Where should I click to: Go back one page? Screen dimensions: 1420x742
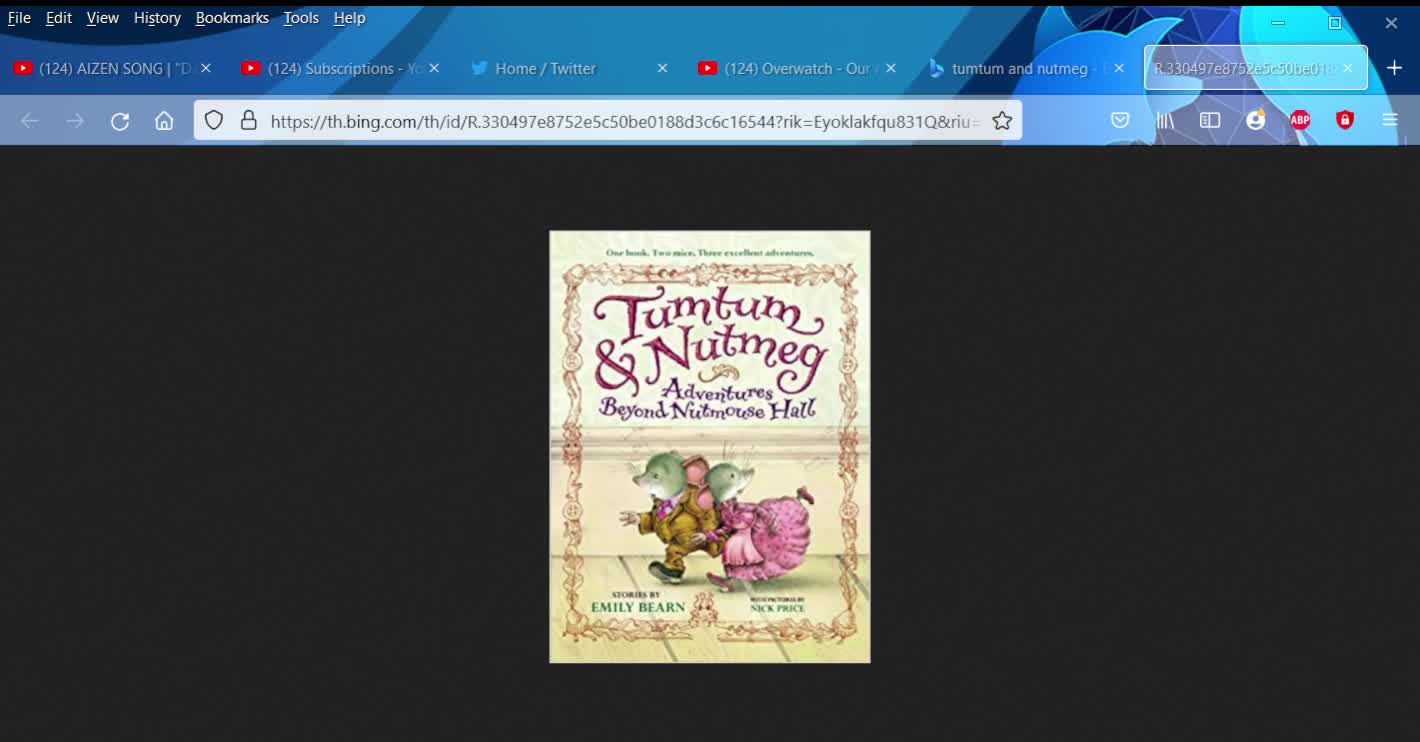click(30, 121)
